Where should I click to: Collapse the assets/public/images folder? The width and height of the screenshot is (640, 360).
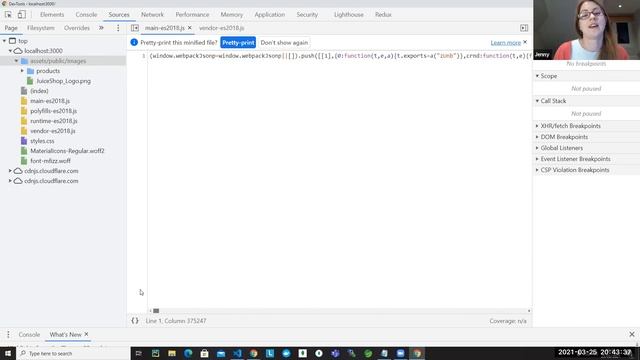(16, 61)
